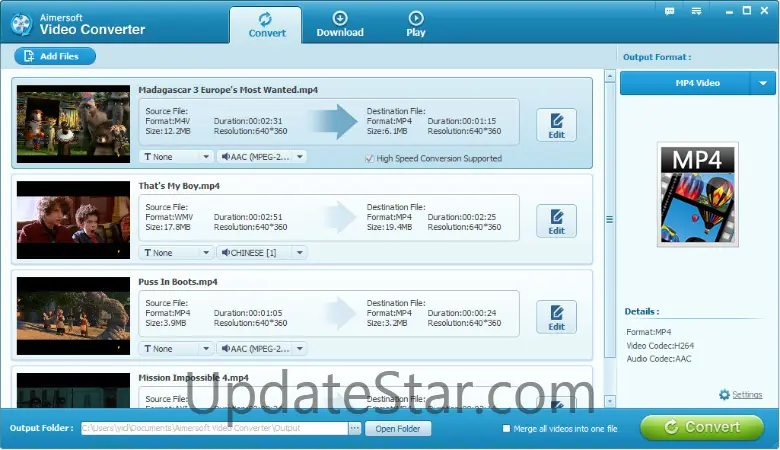The width and height of the screenshot is (780, 450).
Task: Select the Puss In Boots.mp4 title
Action: [x=178, y=282]
